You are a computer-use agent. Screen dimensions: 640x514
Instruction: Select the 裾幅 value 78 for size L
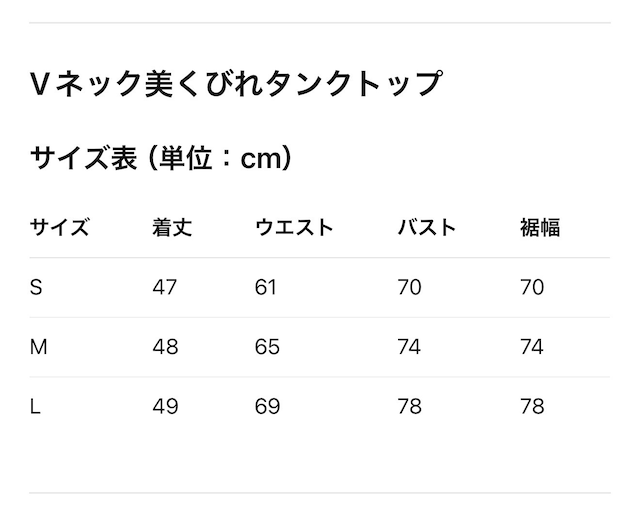[x=532, y=406]
